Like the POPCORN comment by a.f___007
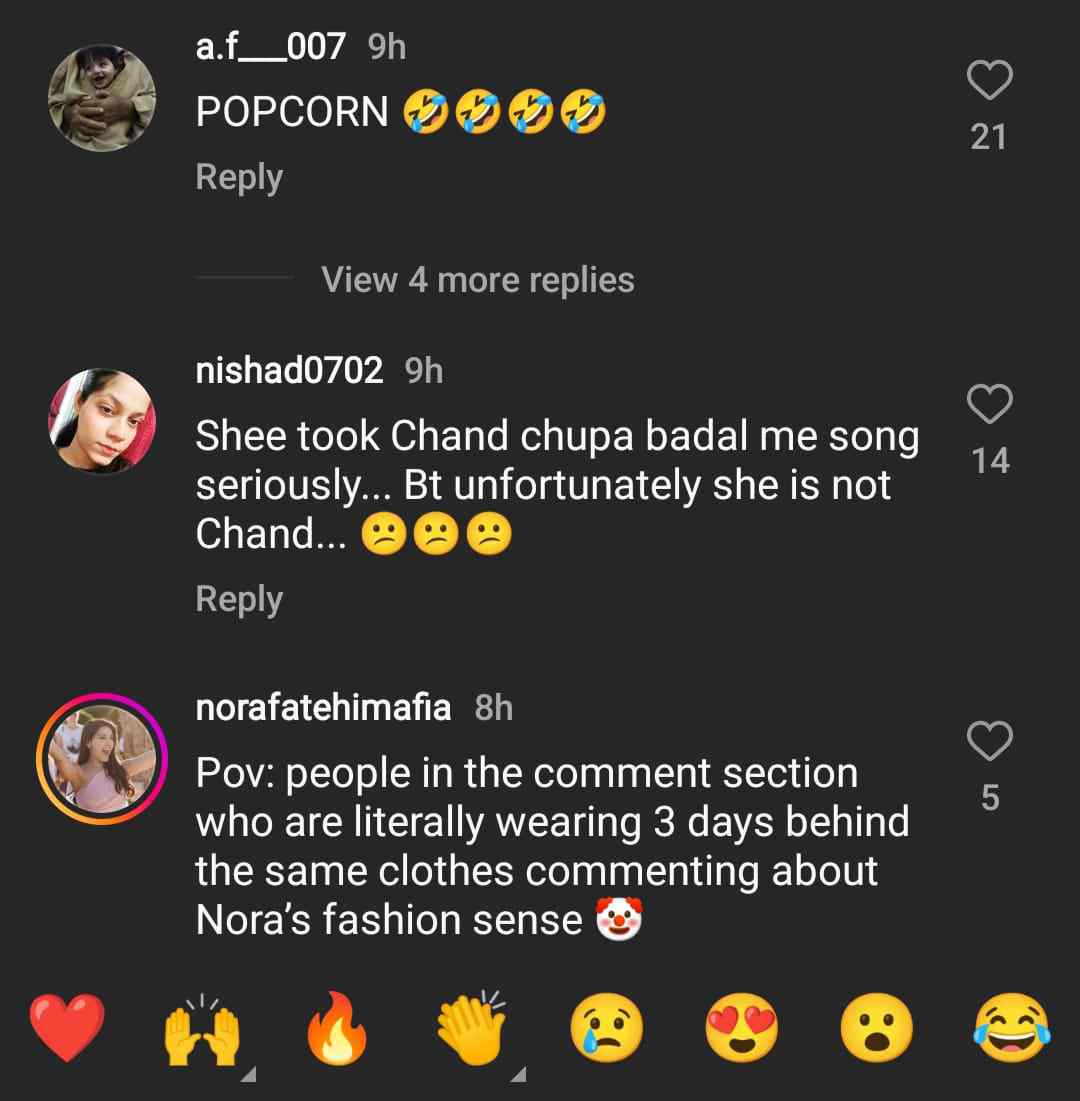Screen dimensions: 1080x1101 [989, 81]
